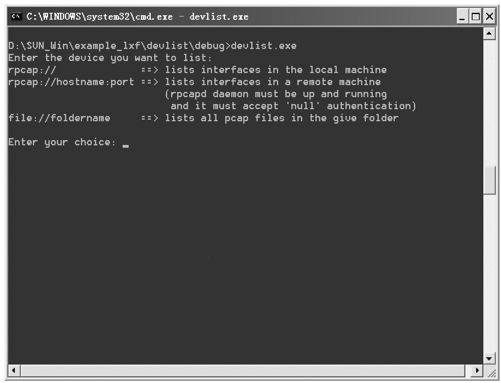Click the title bar text cmd.exe - devlist.exe

(x=192, y=16)
